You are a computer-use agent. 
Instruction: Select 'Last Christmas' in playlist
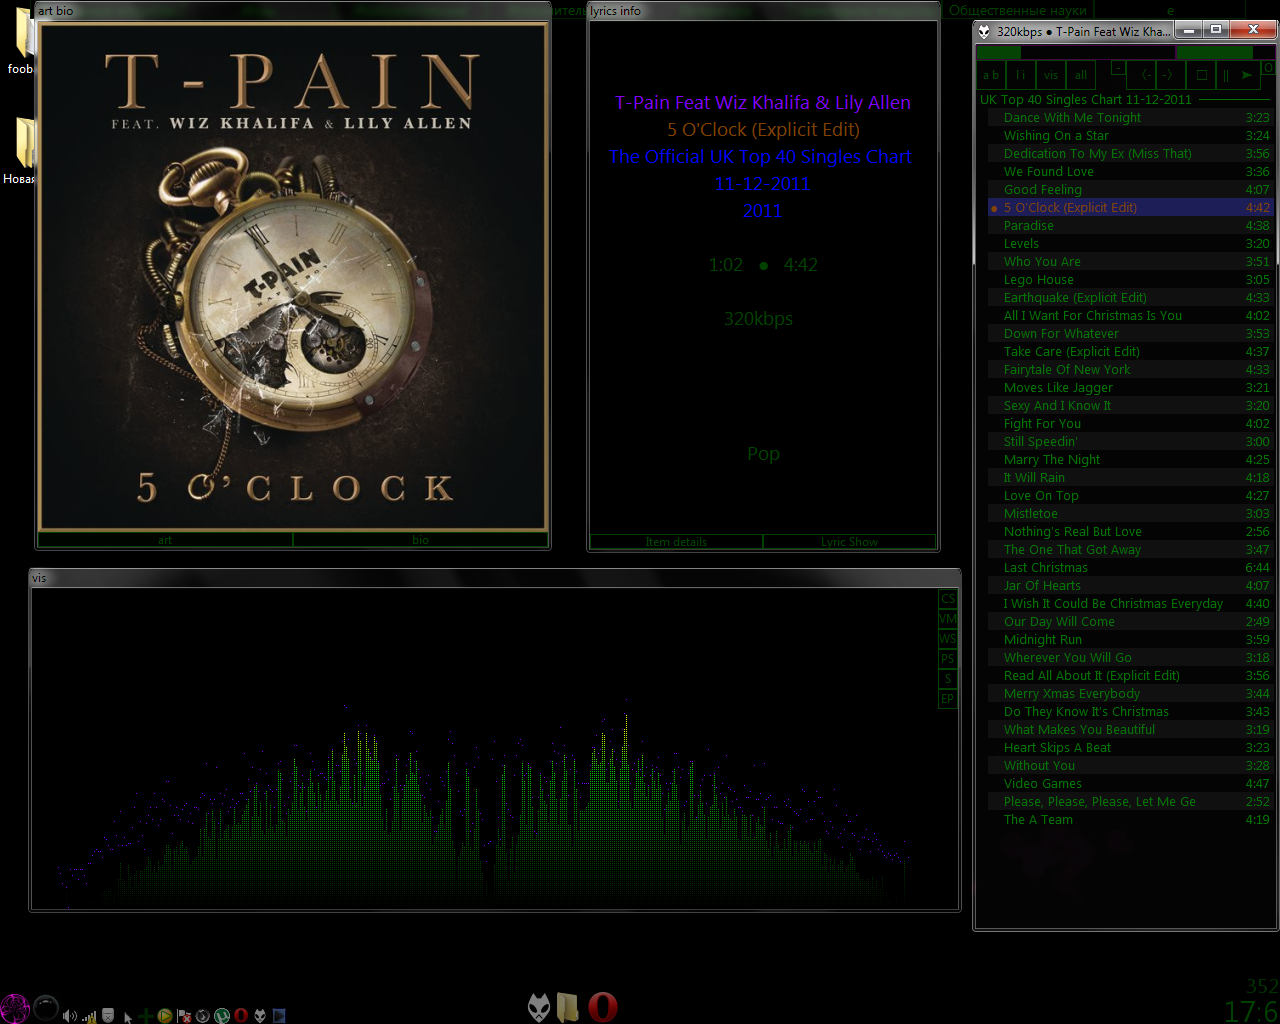[x=1129, y=567]
